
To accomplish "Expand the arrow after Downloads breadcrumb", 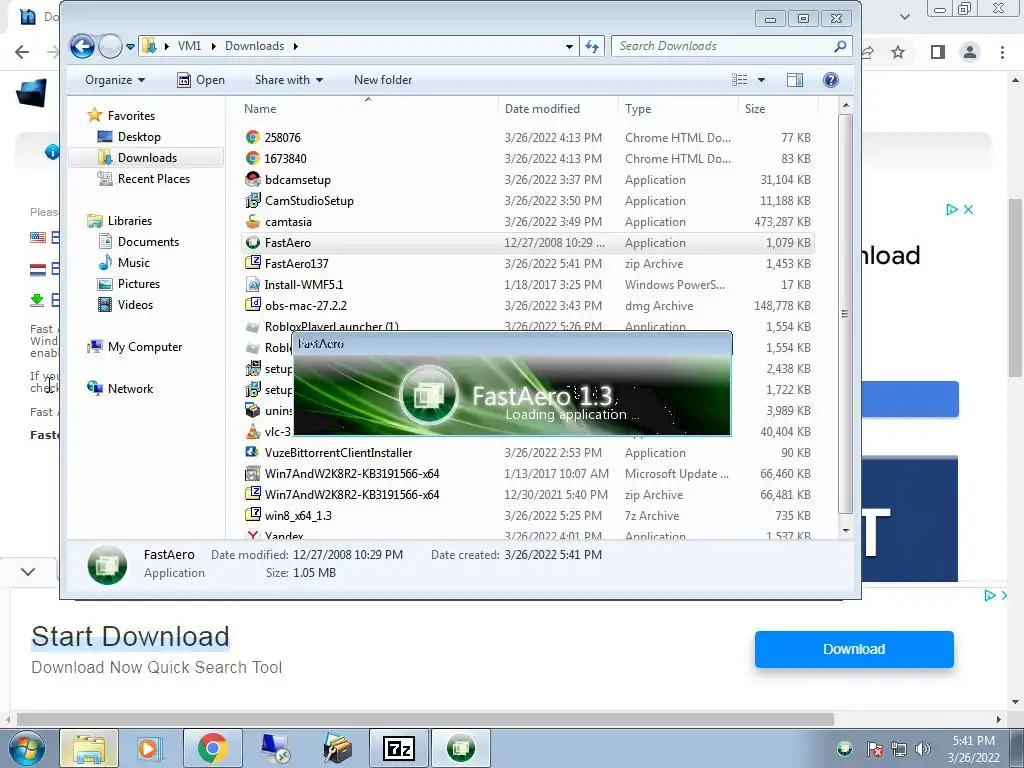I will (296, 46).
